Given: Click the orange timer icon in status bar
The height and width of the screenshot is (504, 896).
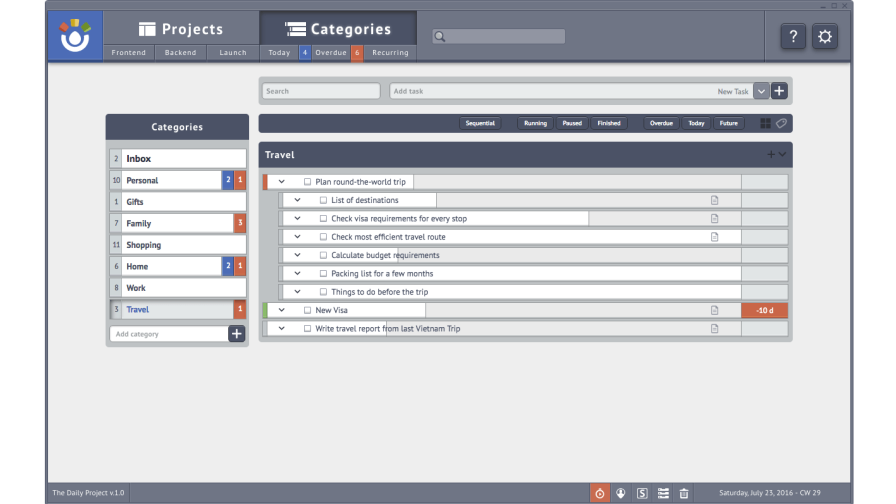Looking at the screenshot, I should 599,493.
